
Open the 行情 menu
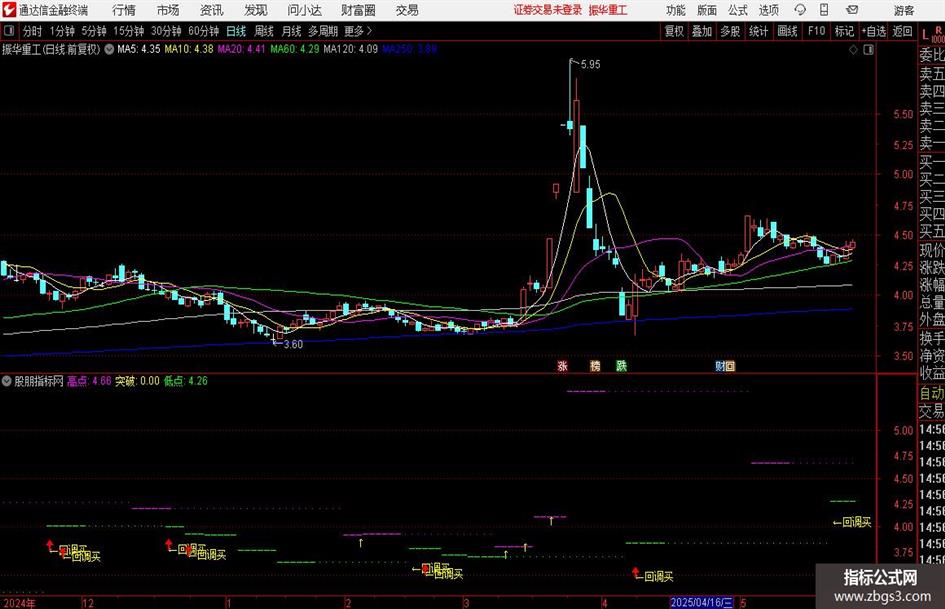click(124, 10)
